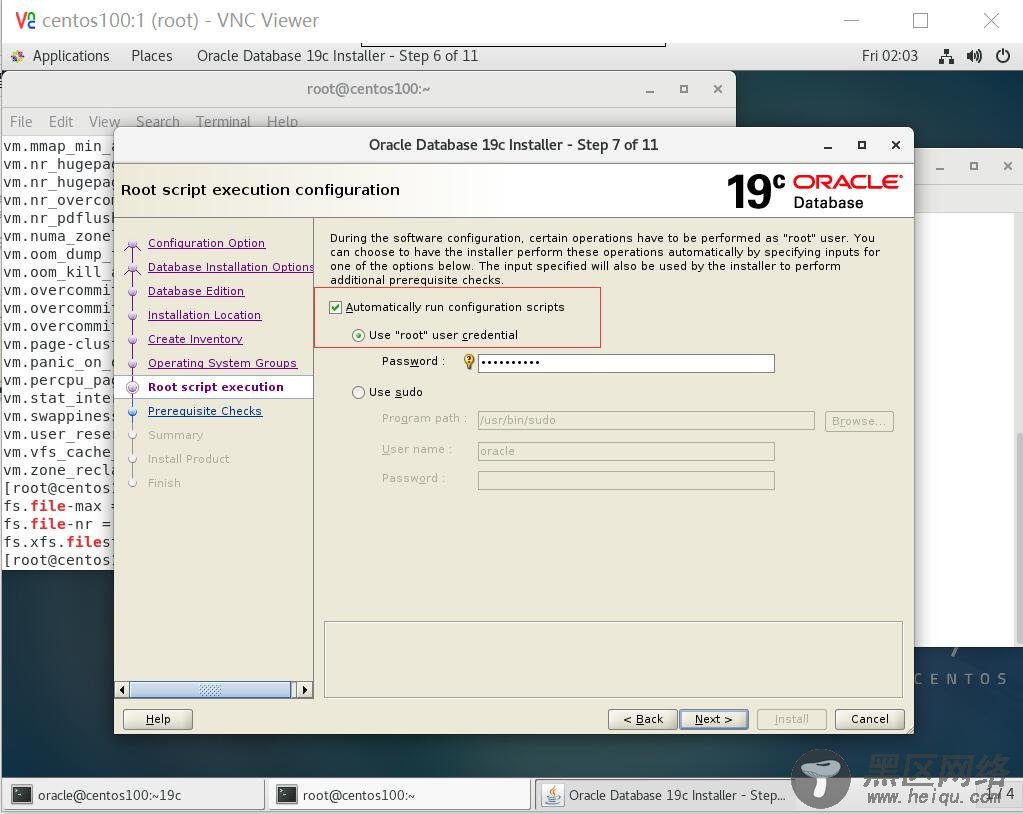Image resolution: width=1023 pixels, height=814 pixels.
Task: Click Oracle Database 19c Installer title in top bar
Action: point(337,56)
